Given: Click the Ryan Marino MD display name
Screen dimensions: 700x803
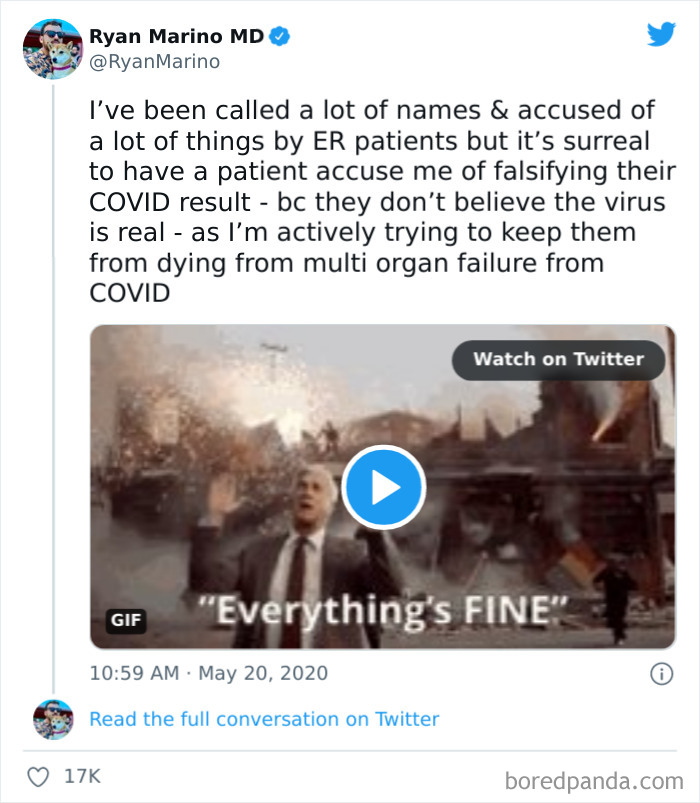Looking at the screenshot, I should point(178,32).
